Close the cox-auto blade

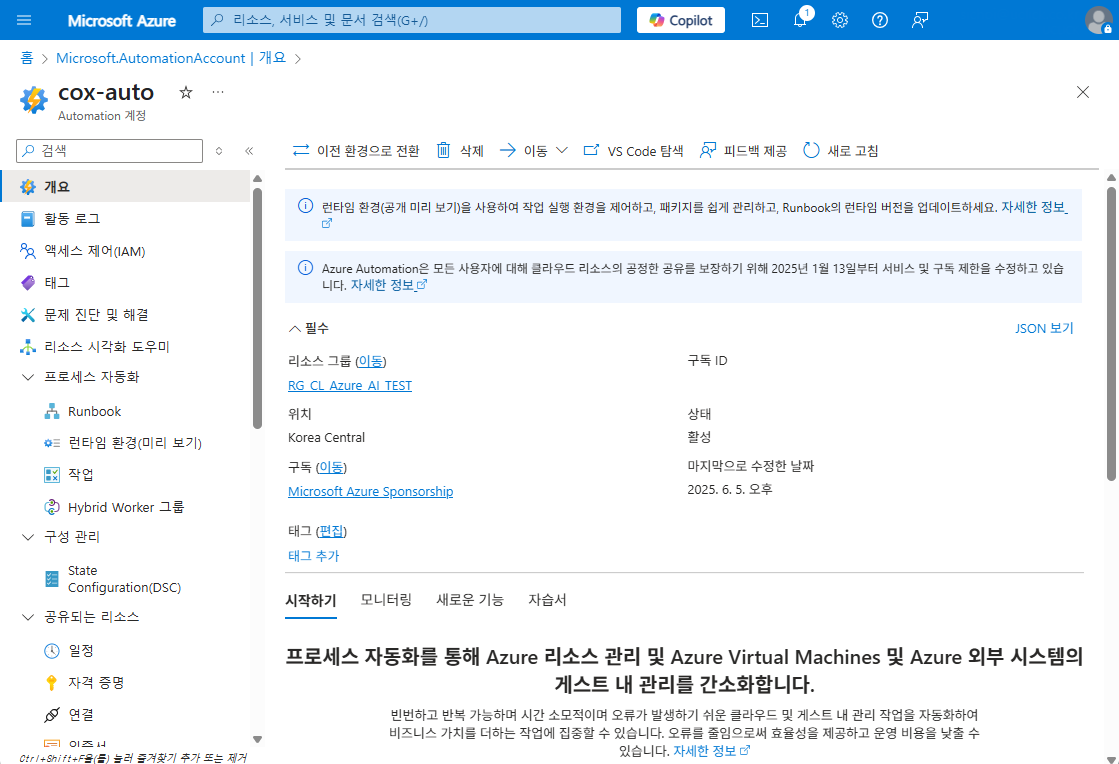(x=1083, y=92)
